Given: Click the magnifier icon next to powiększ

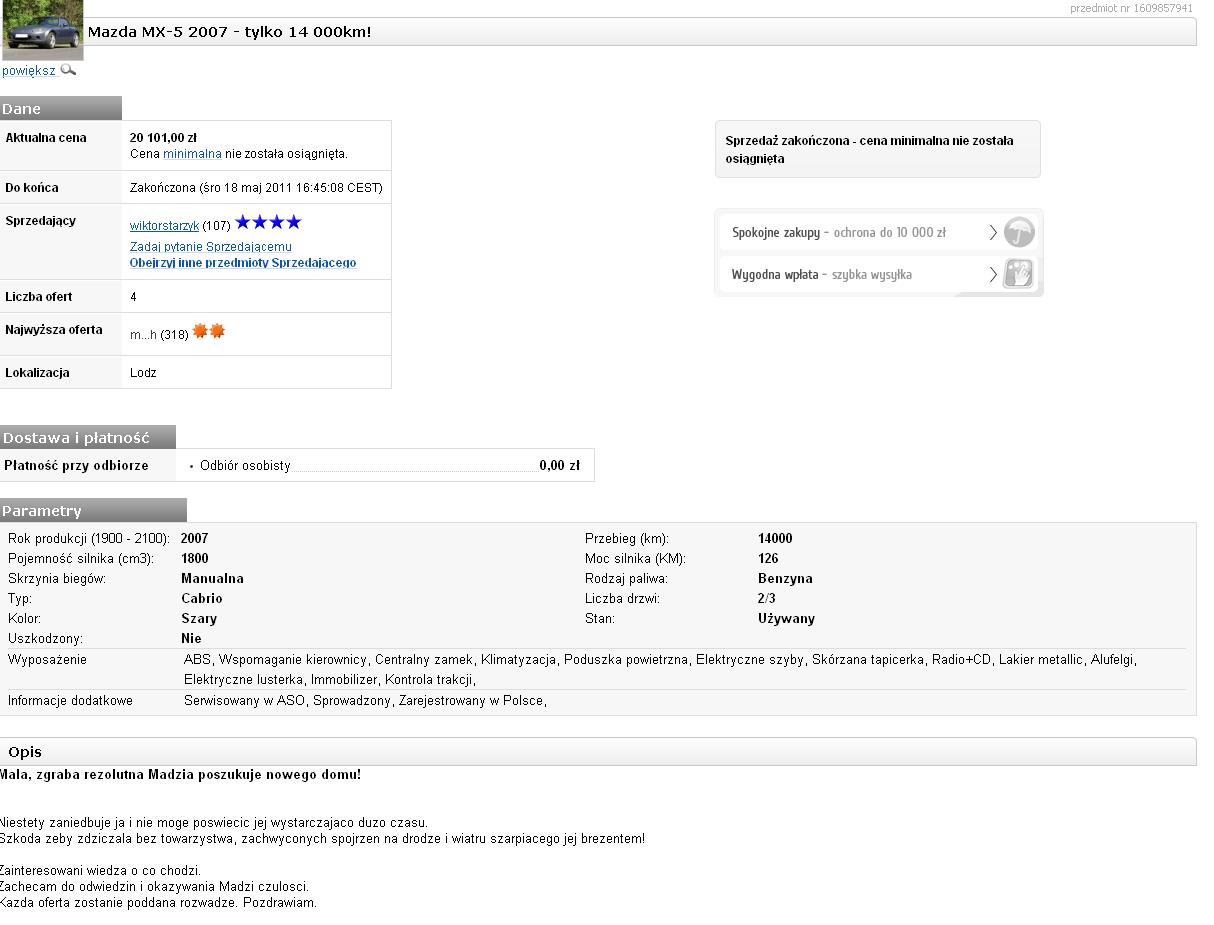Looking at the screenshot, I should [x=68, y=70].
